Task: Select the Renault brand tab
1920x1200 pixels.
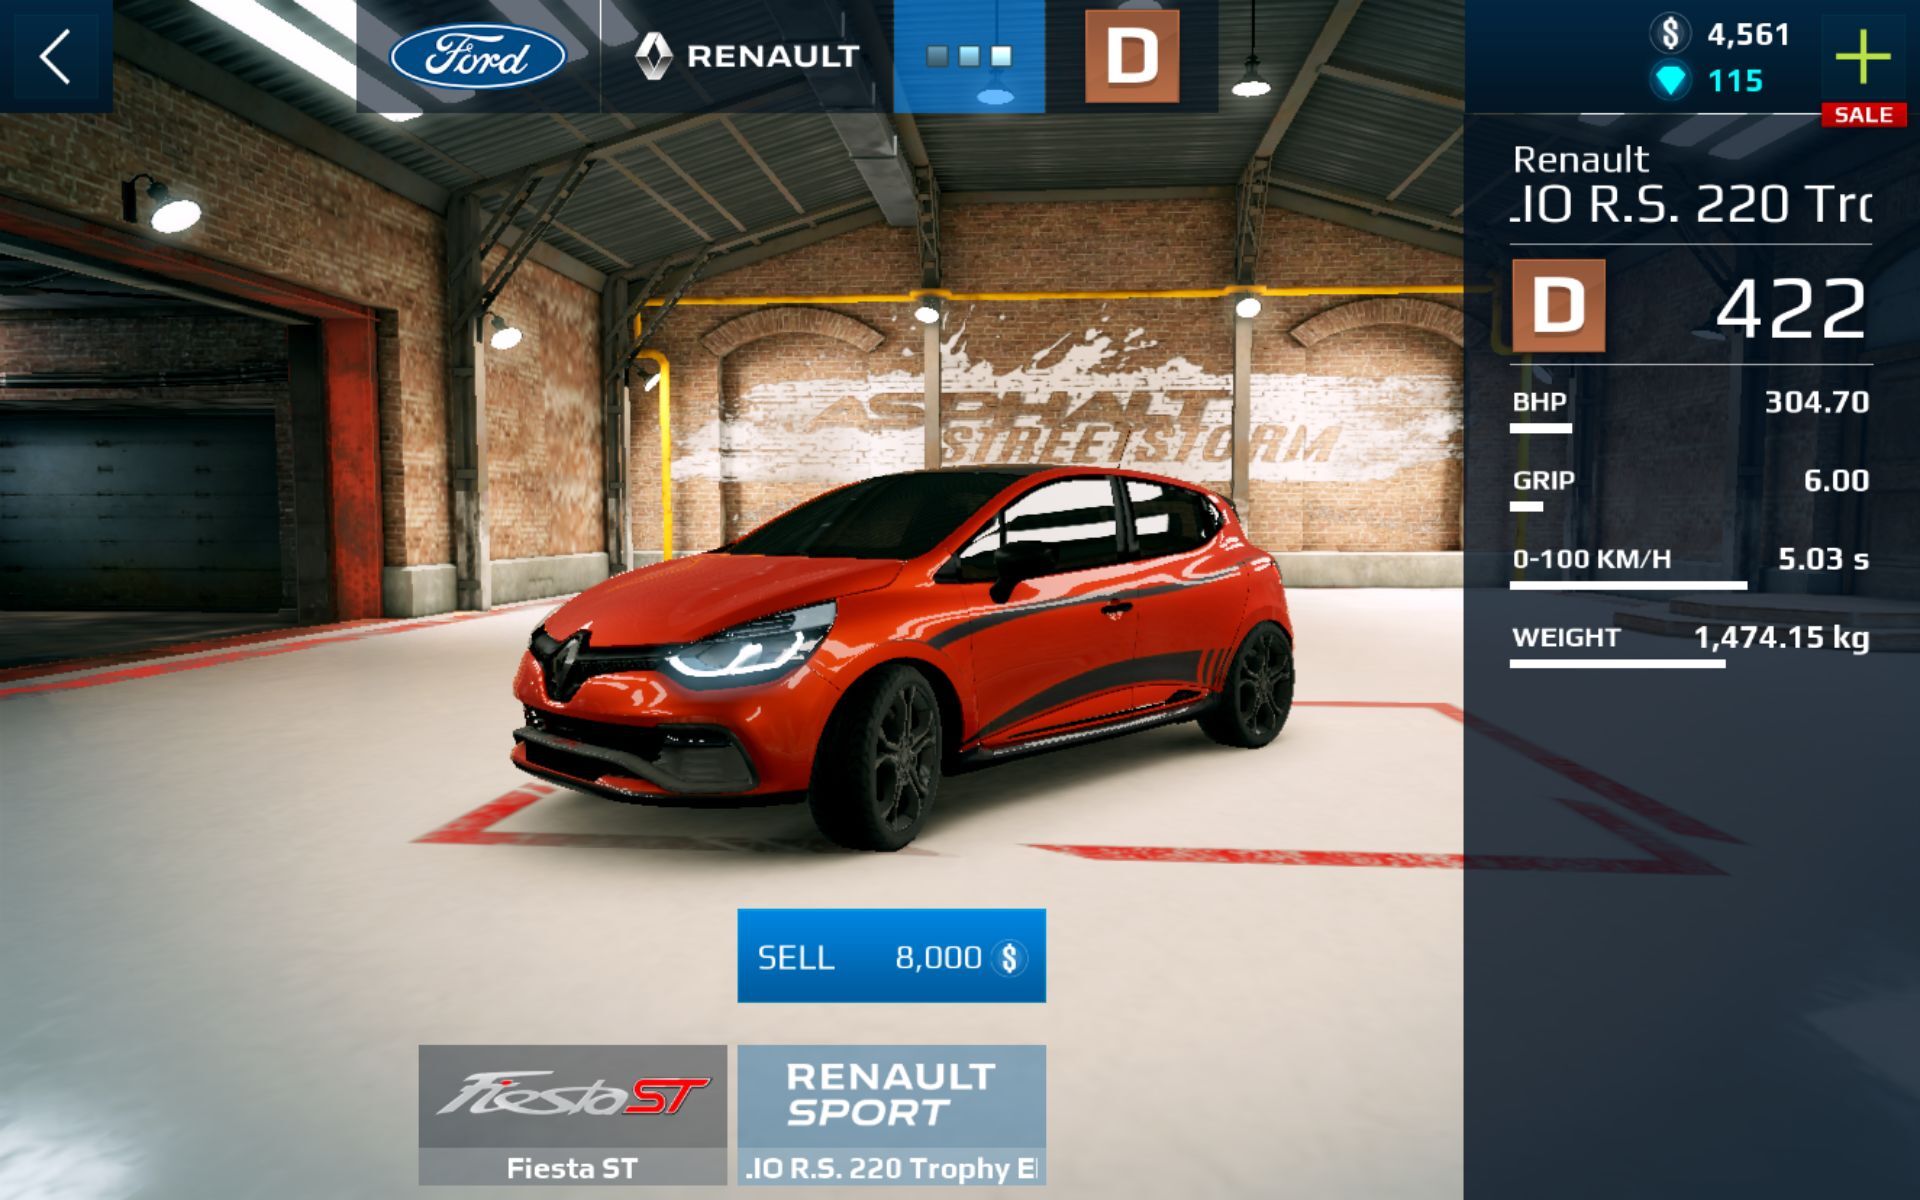Action: (747, 56)
